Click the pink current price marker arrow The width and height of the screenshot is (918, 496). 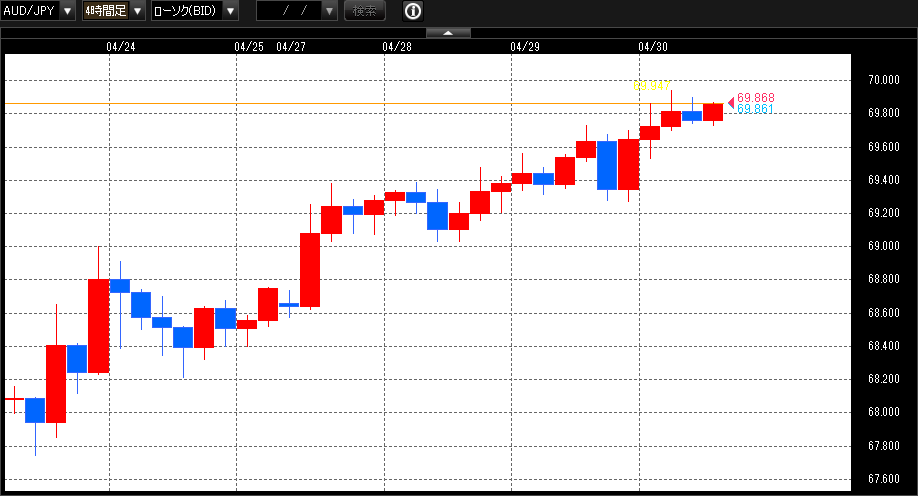tap(731, 103)
